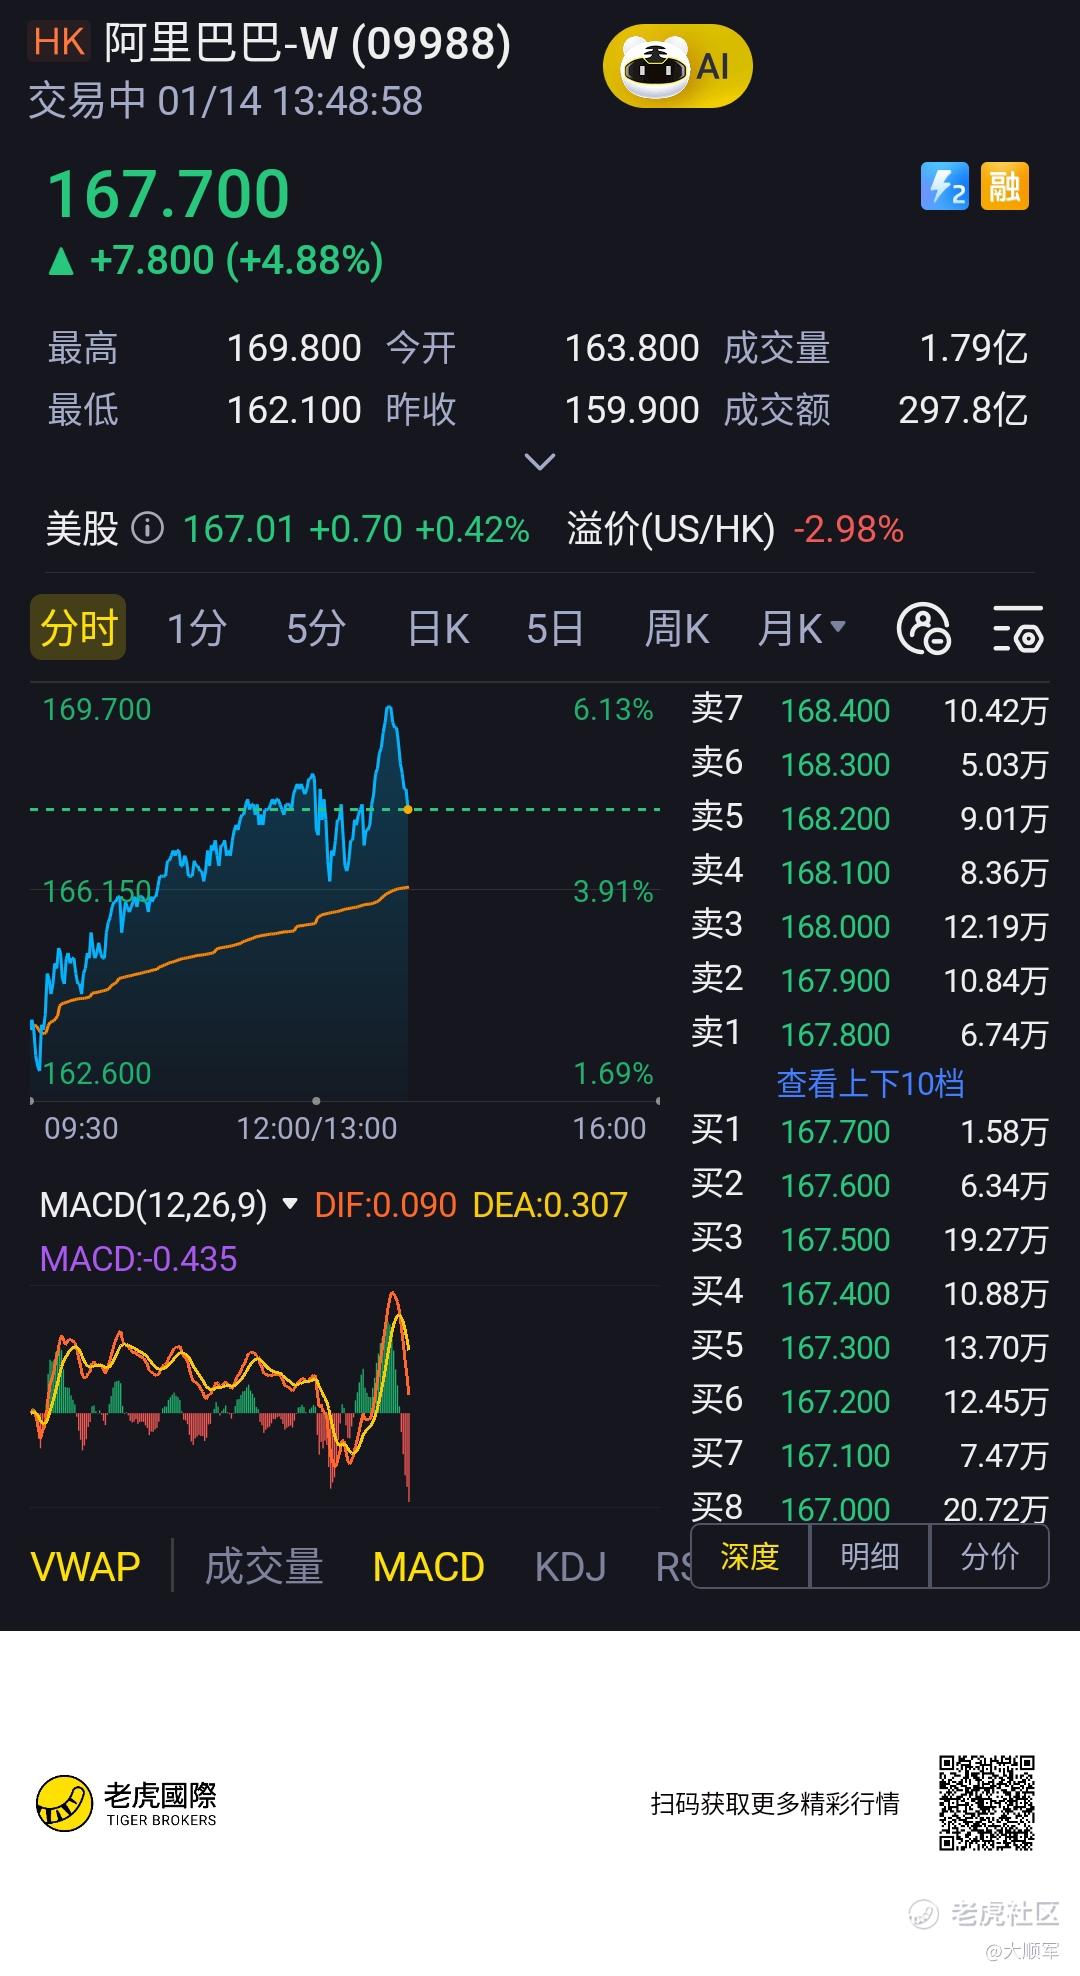This screenshot has width=1080, height=1976.
Task: Open the 月K period dropdown
Action: click(x=802, y=629)
